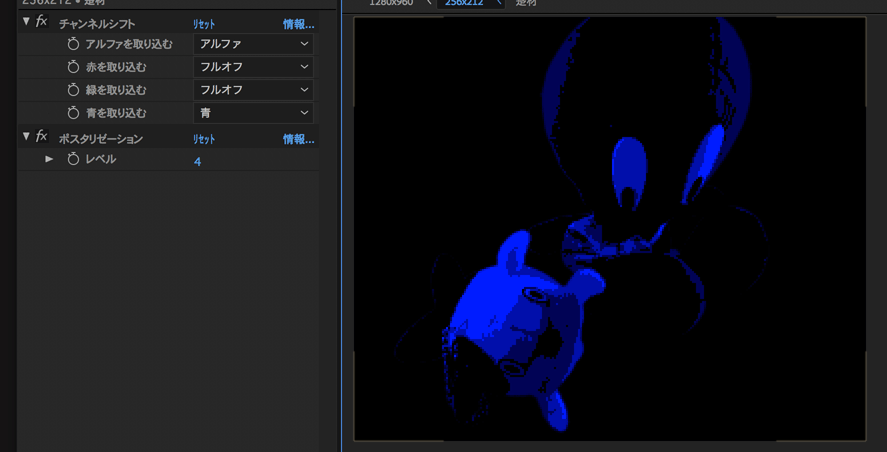Reset the チャンネルシフト effect
The width and height of the screenshot is (887, 452).
[204, 24]
